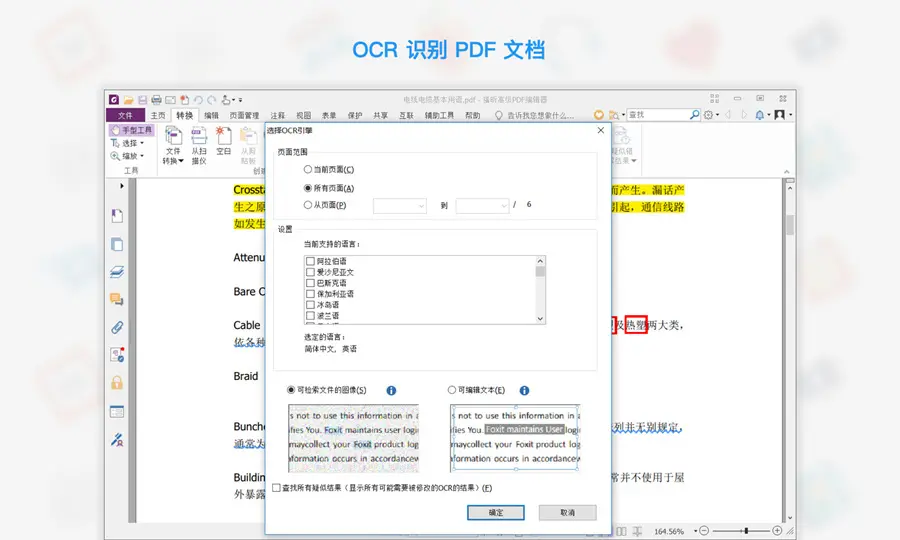Open the 文件 menu tab
Image resolution: width=900 pixels, height=540 pixels.
pyautogui.click(x=125, y=115)
